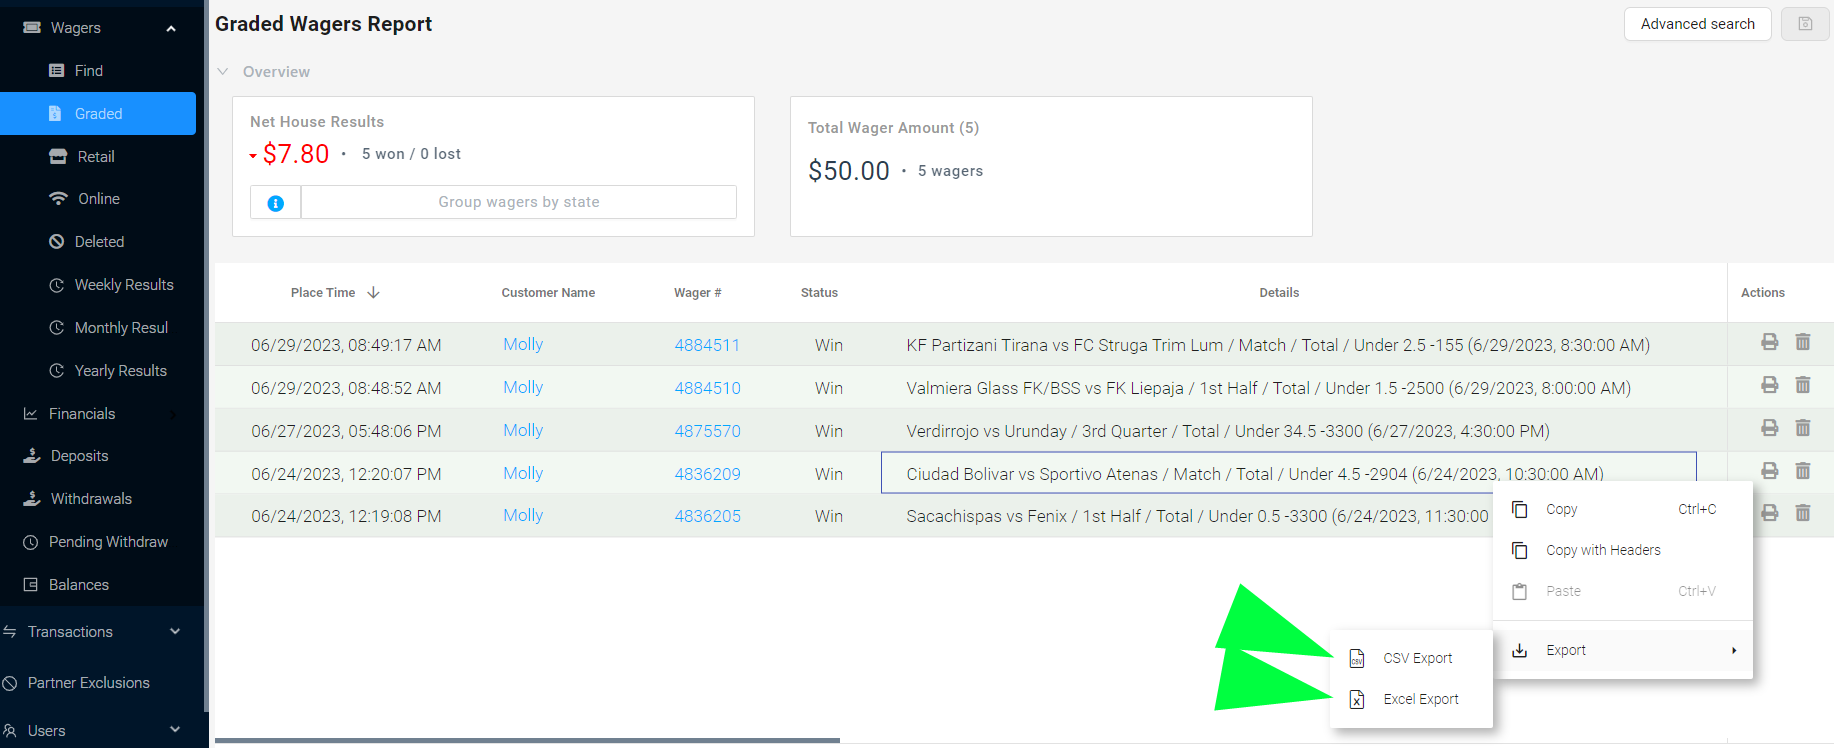Screen dimensions: 1834x748
Task: Click the save icon next to Advanced search
Action: tap(1805, 24)
